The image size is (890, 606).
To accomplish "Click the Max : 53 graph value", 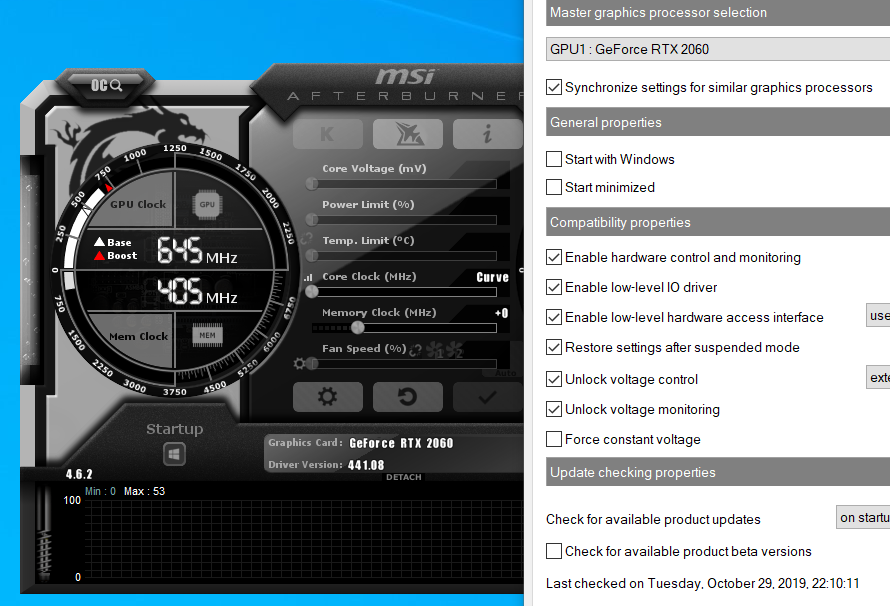I will [x=144, y=491].
